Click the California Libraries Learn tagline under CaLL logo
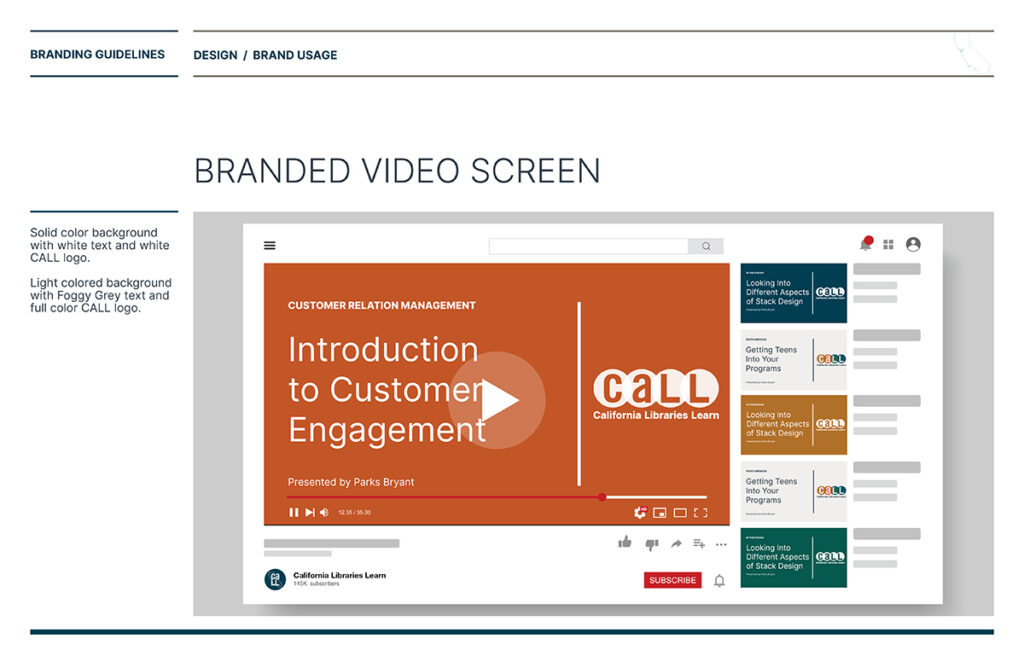 [x=656, y=415]
